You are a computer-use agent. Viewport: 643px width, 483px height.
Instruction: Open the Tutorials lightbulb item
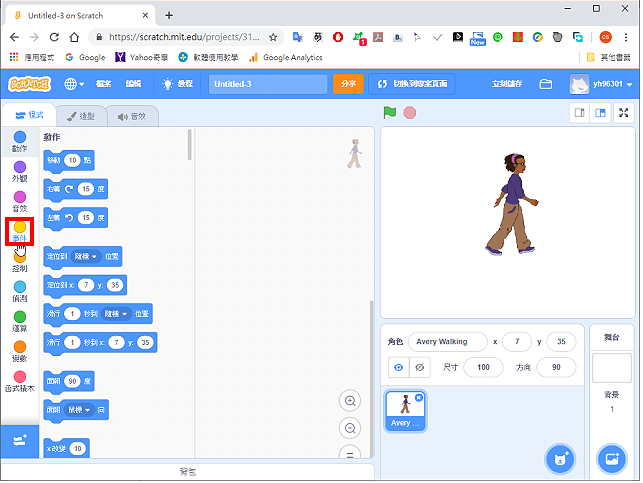(x=177, y=84)
